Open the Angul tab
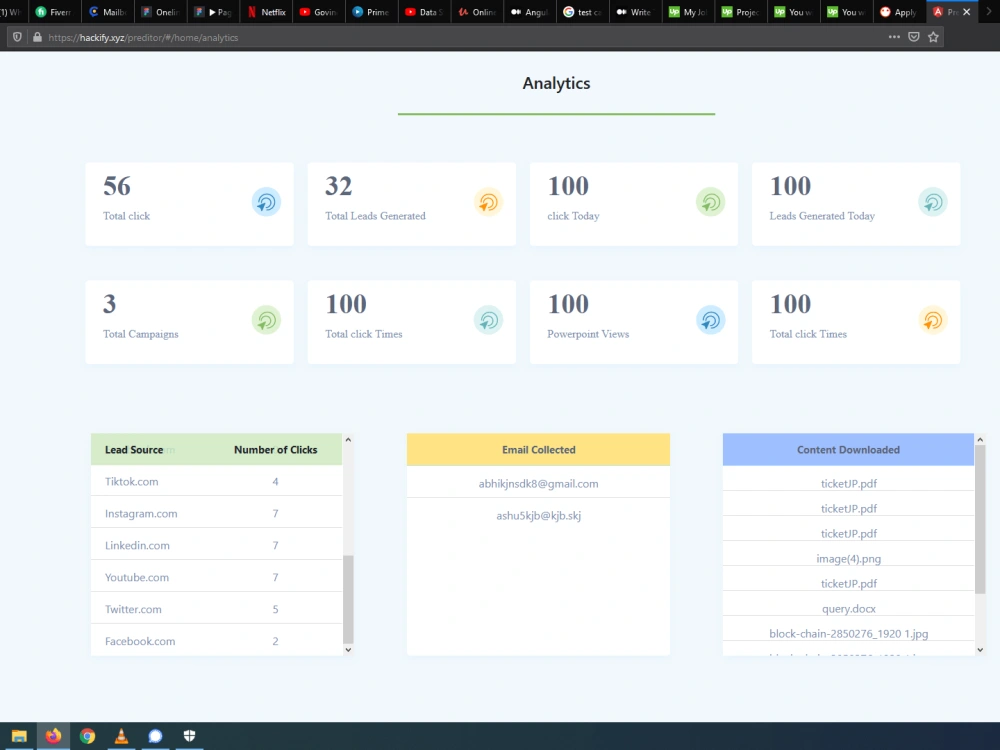Viewport: 1000px width, 750px height. click(x=530, y=11)
